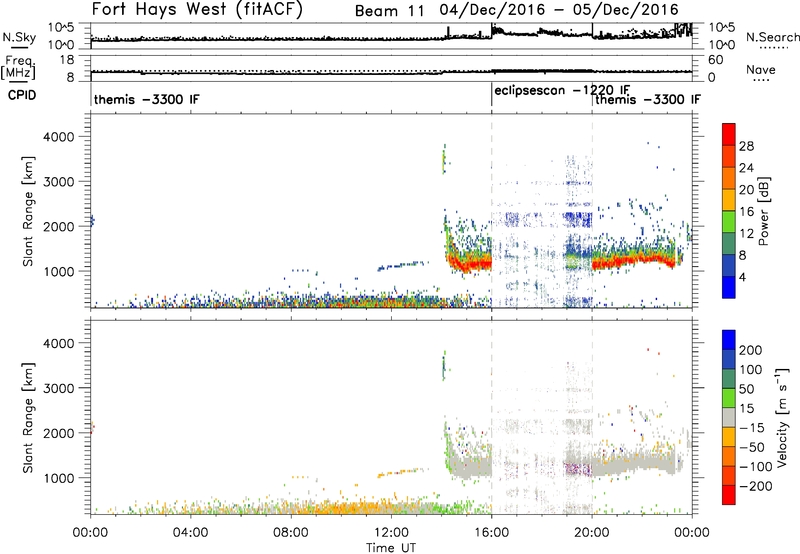Screen dimensions: 800x554
Task: Click the vertical dashed marker at 20:00 in velocity panel
Action: coord(592,417)
